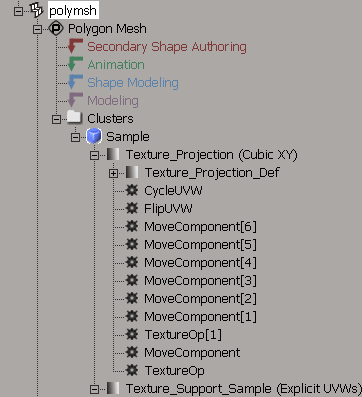362x397 pixels.
Task: Select Texture_Support_Sample (Explicit UVWs) item
Action: pyautogui.click(x=243, y=389)
